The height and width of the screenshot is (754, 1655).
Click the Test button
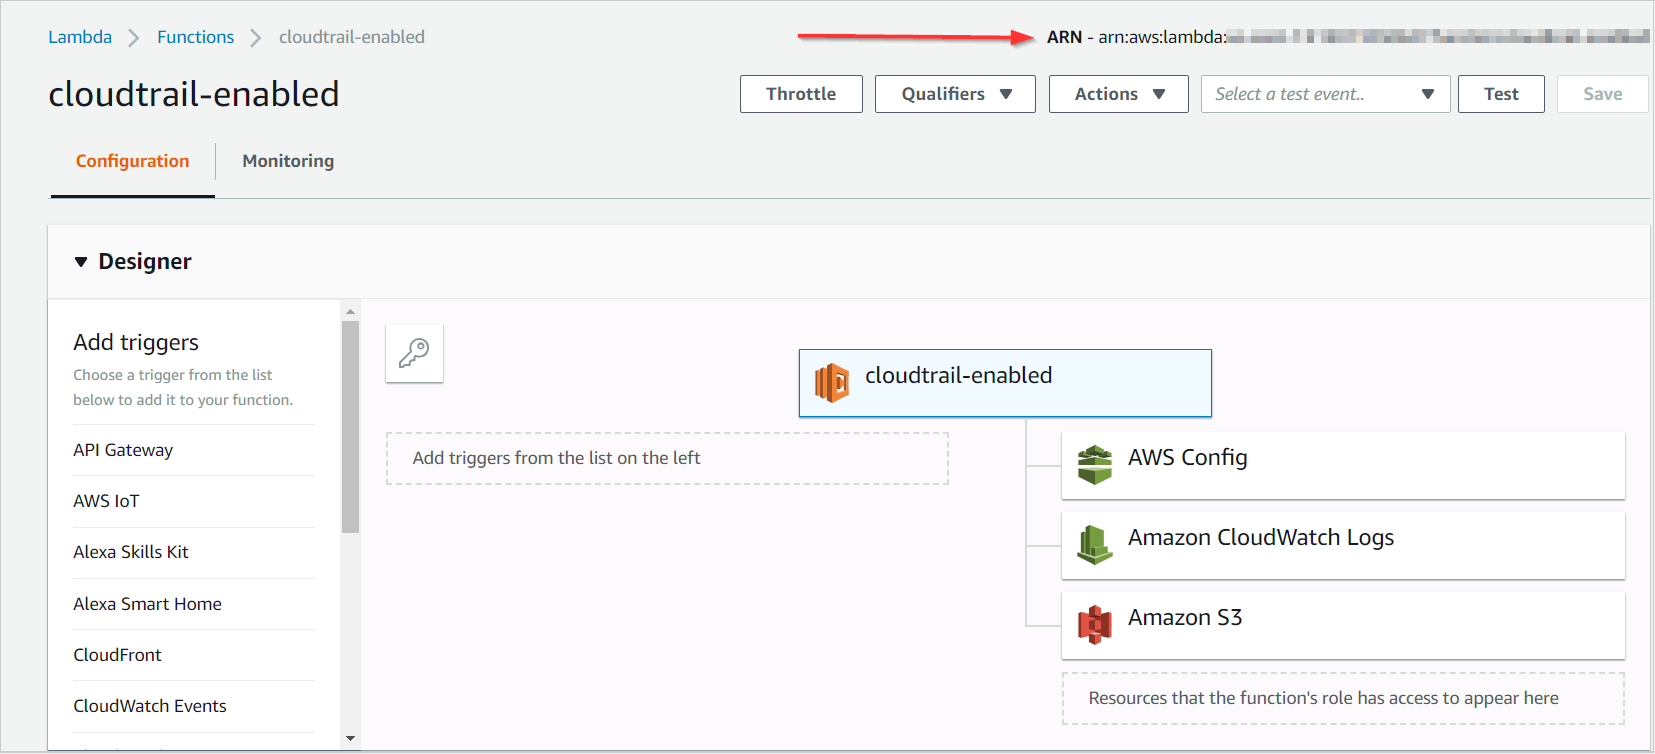tap(1501, 94)
